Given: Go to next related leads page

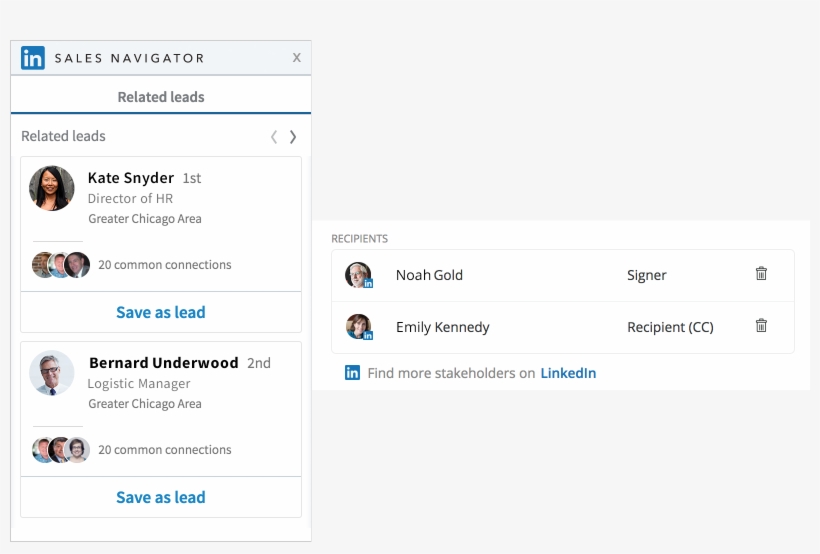Looking at the screenshot, I should click(x=293, y=137).
